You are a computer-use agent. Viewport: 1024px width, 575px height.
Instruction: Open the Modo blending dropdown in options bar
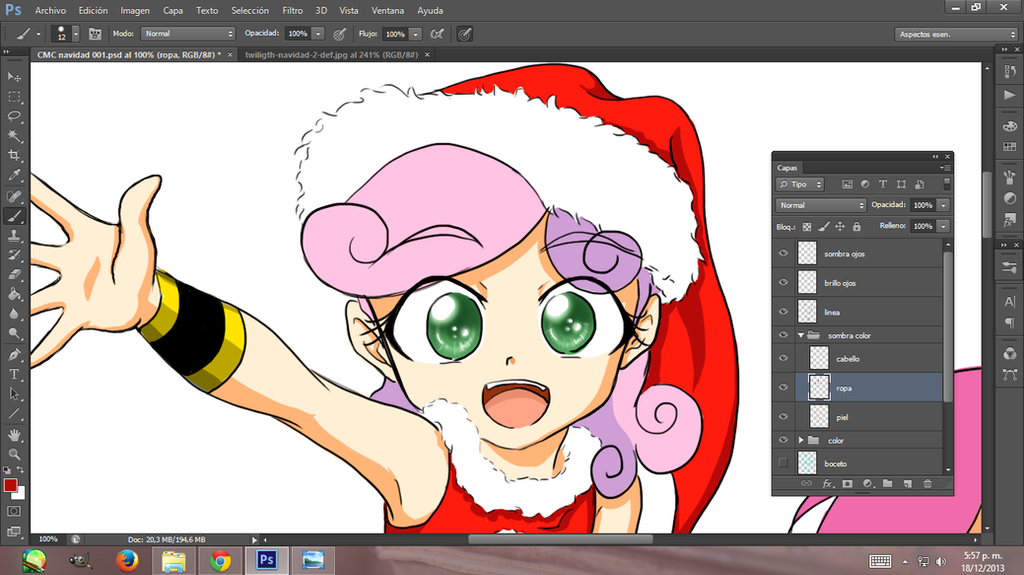188,33
